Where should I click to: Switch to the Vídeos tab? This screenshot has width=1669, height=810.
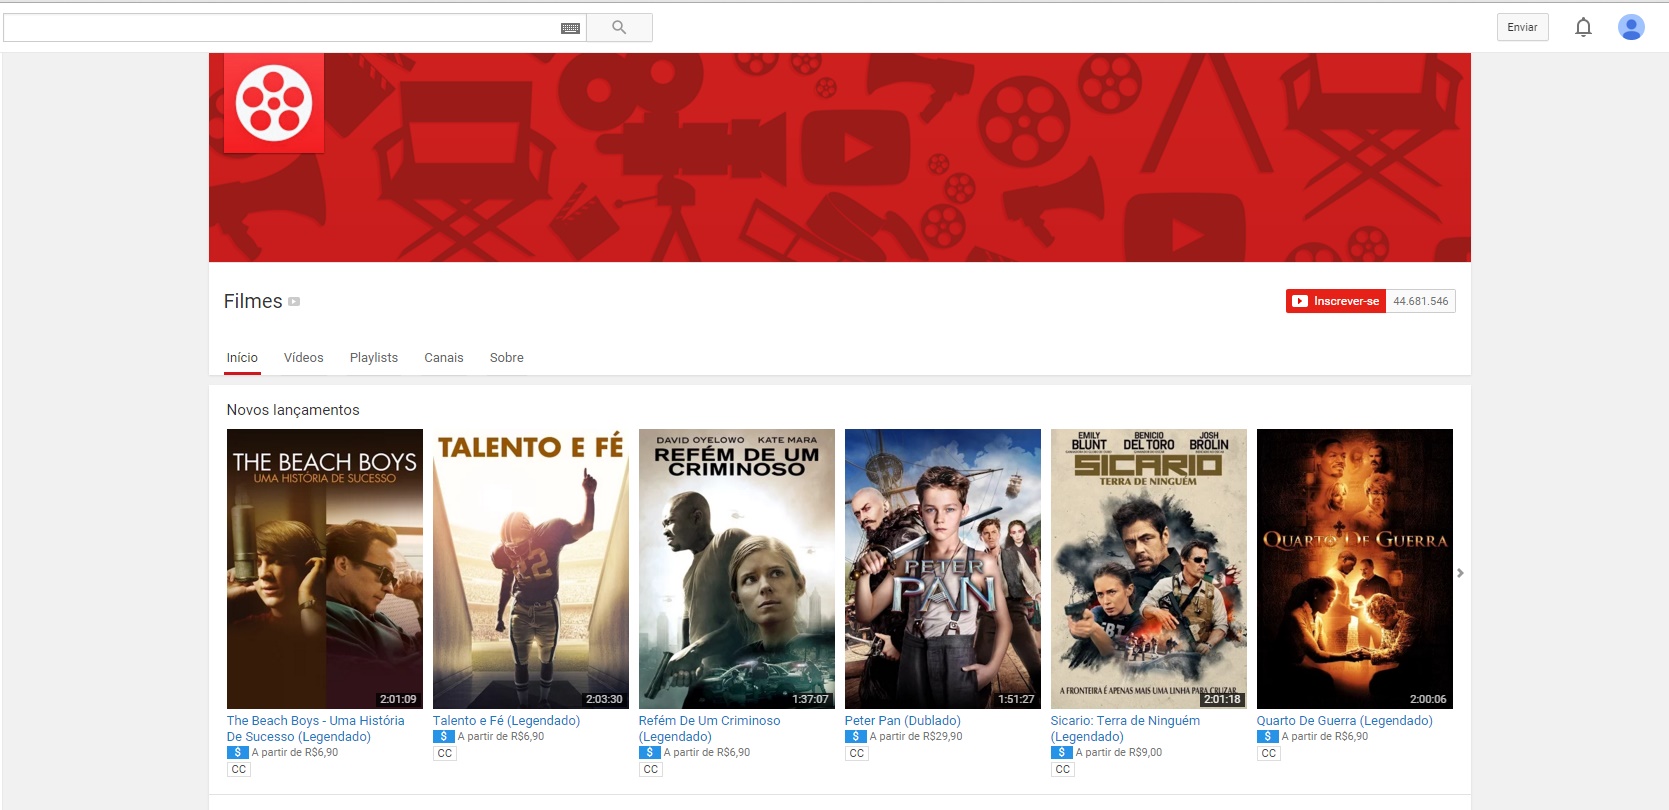[x=303, y=357]
